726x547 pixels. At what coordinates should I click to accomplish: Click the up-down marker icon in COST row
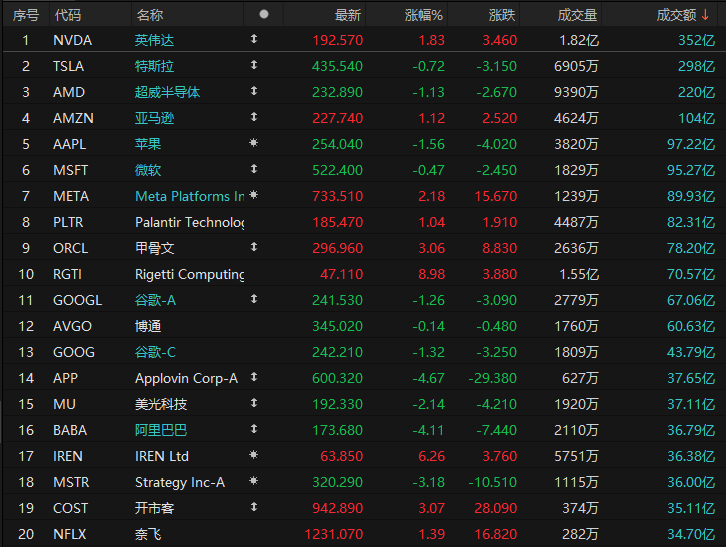tap(254, 507)
